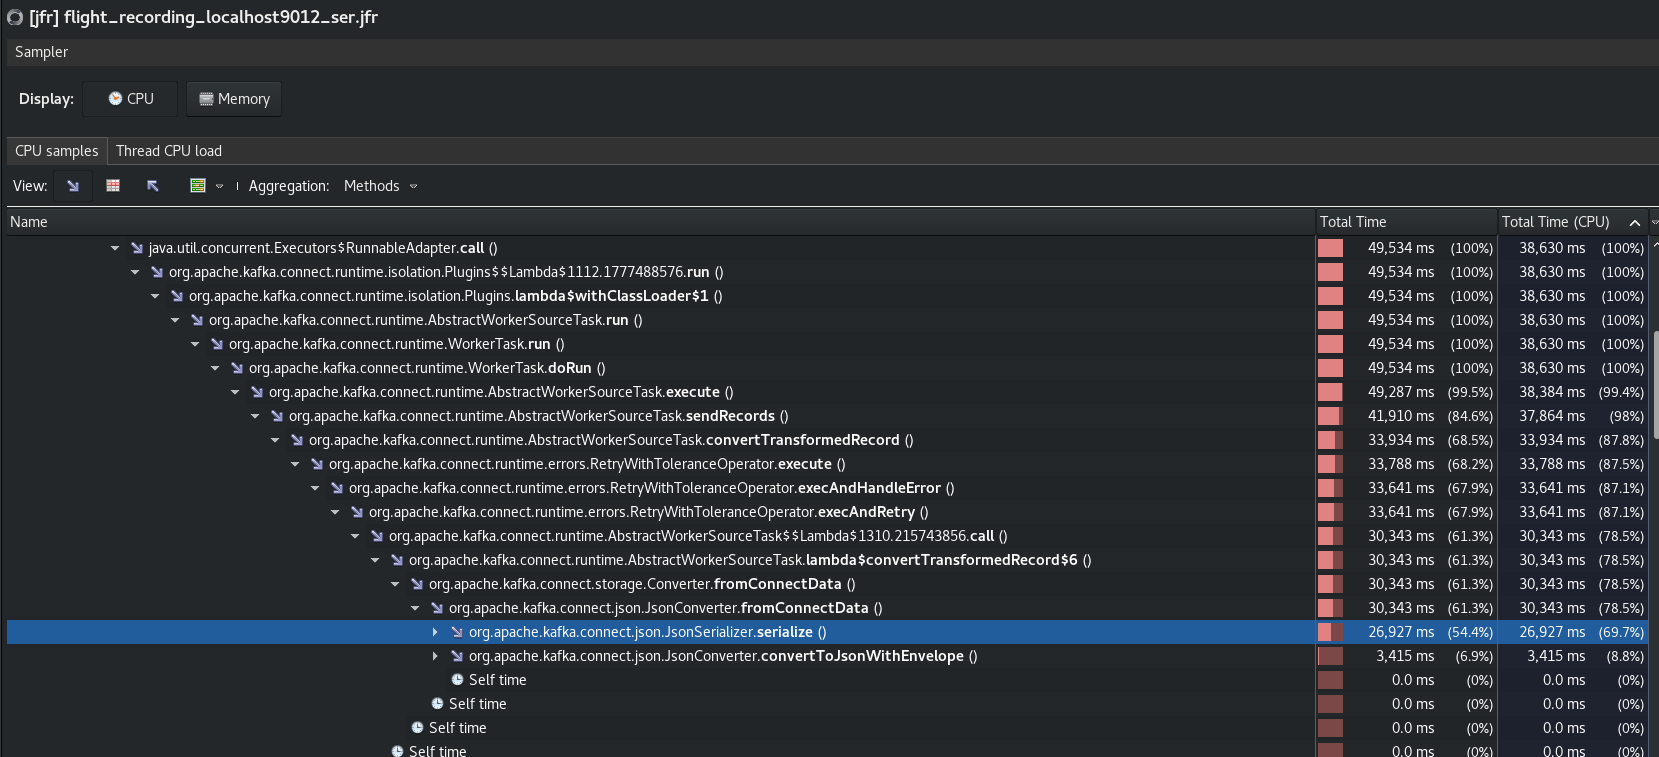
Task: Click the call icon of lambda$convertTransformedRecord$6
Action: tap(397, 560)
